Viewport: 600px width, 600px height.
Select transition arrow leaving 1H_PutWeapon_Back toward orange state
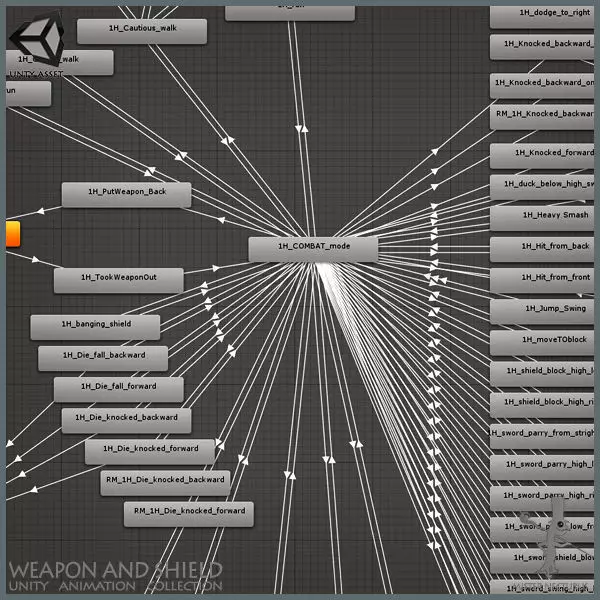(x=40, y=211)
